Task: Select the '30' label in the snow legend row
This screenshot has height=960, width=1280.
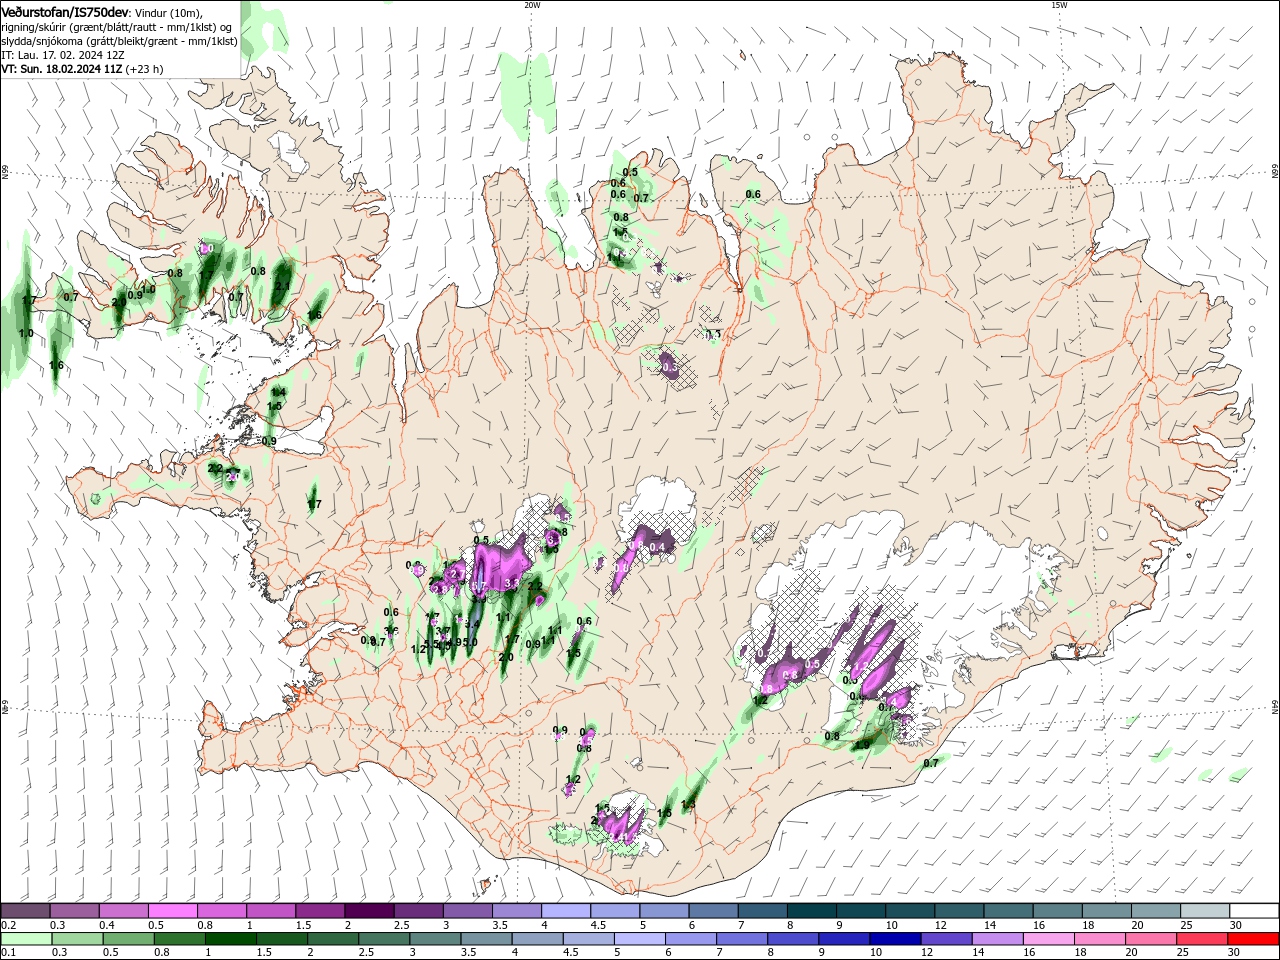Action: point(1236,925)
